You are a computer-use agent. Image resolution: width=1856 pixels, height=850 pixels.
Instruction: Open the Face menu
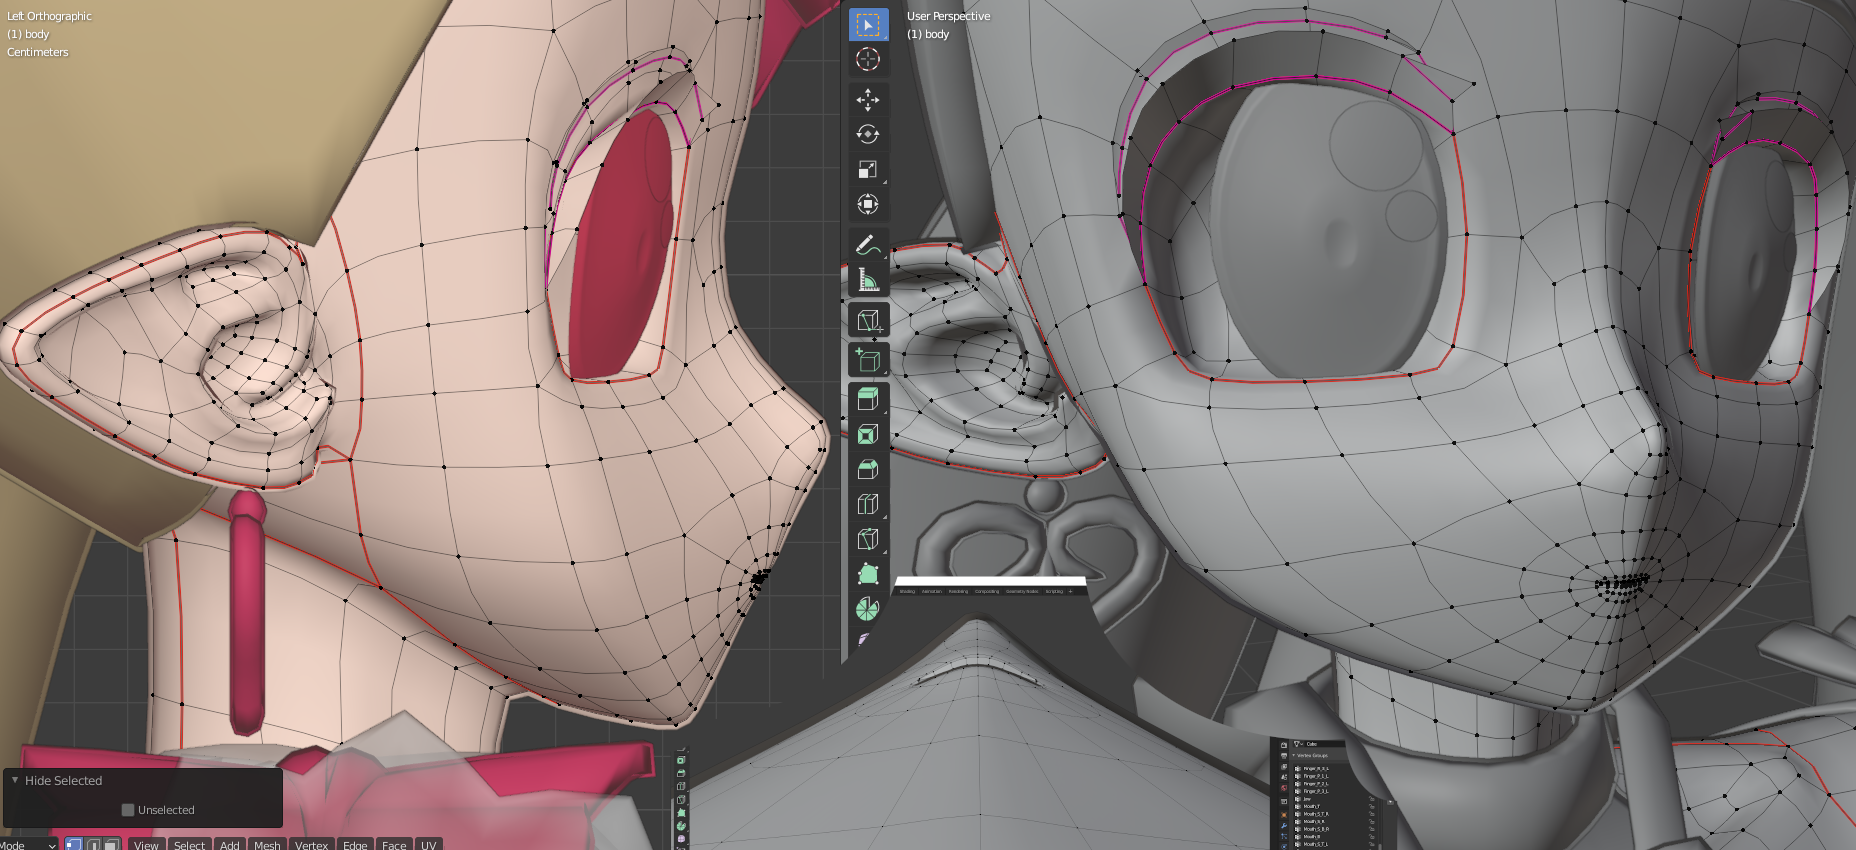tap(394, 845)
